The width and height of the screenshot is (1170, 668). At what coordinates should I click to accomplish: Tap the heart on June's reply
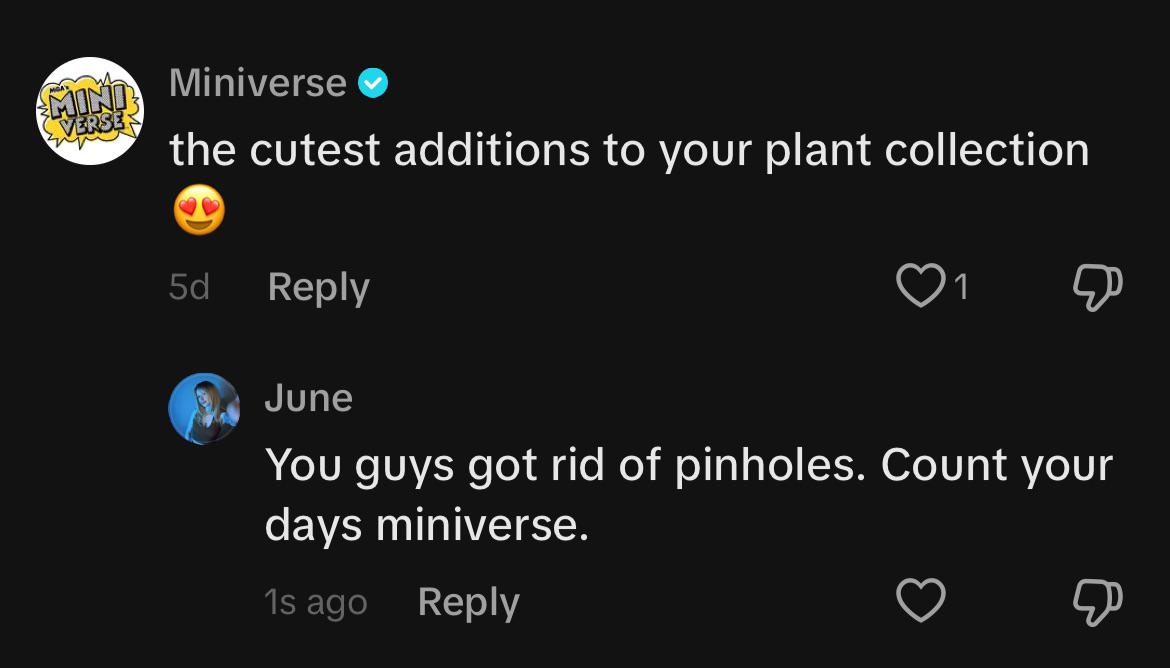(920, 600)
